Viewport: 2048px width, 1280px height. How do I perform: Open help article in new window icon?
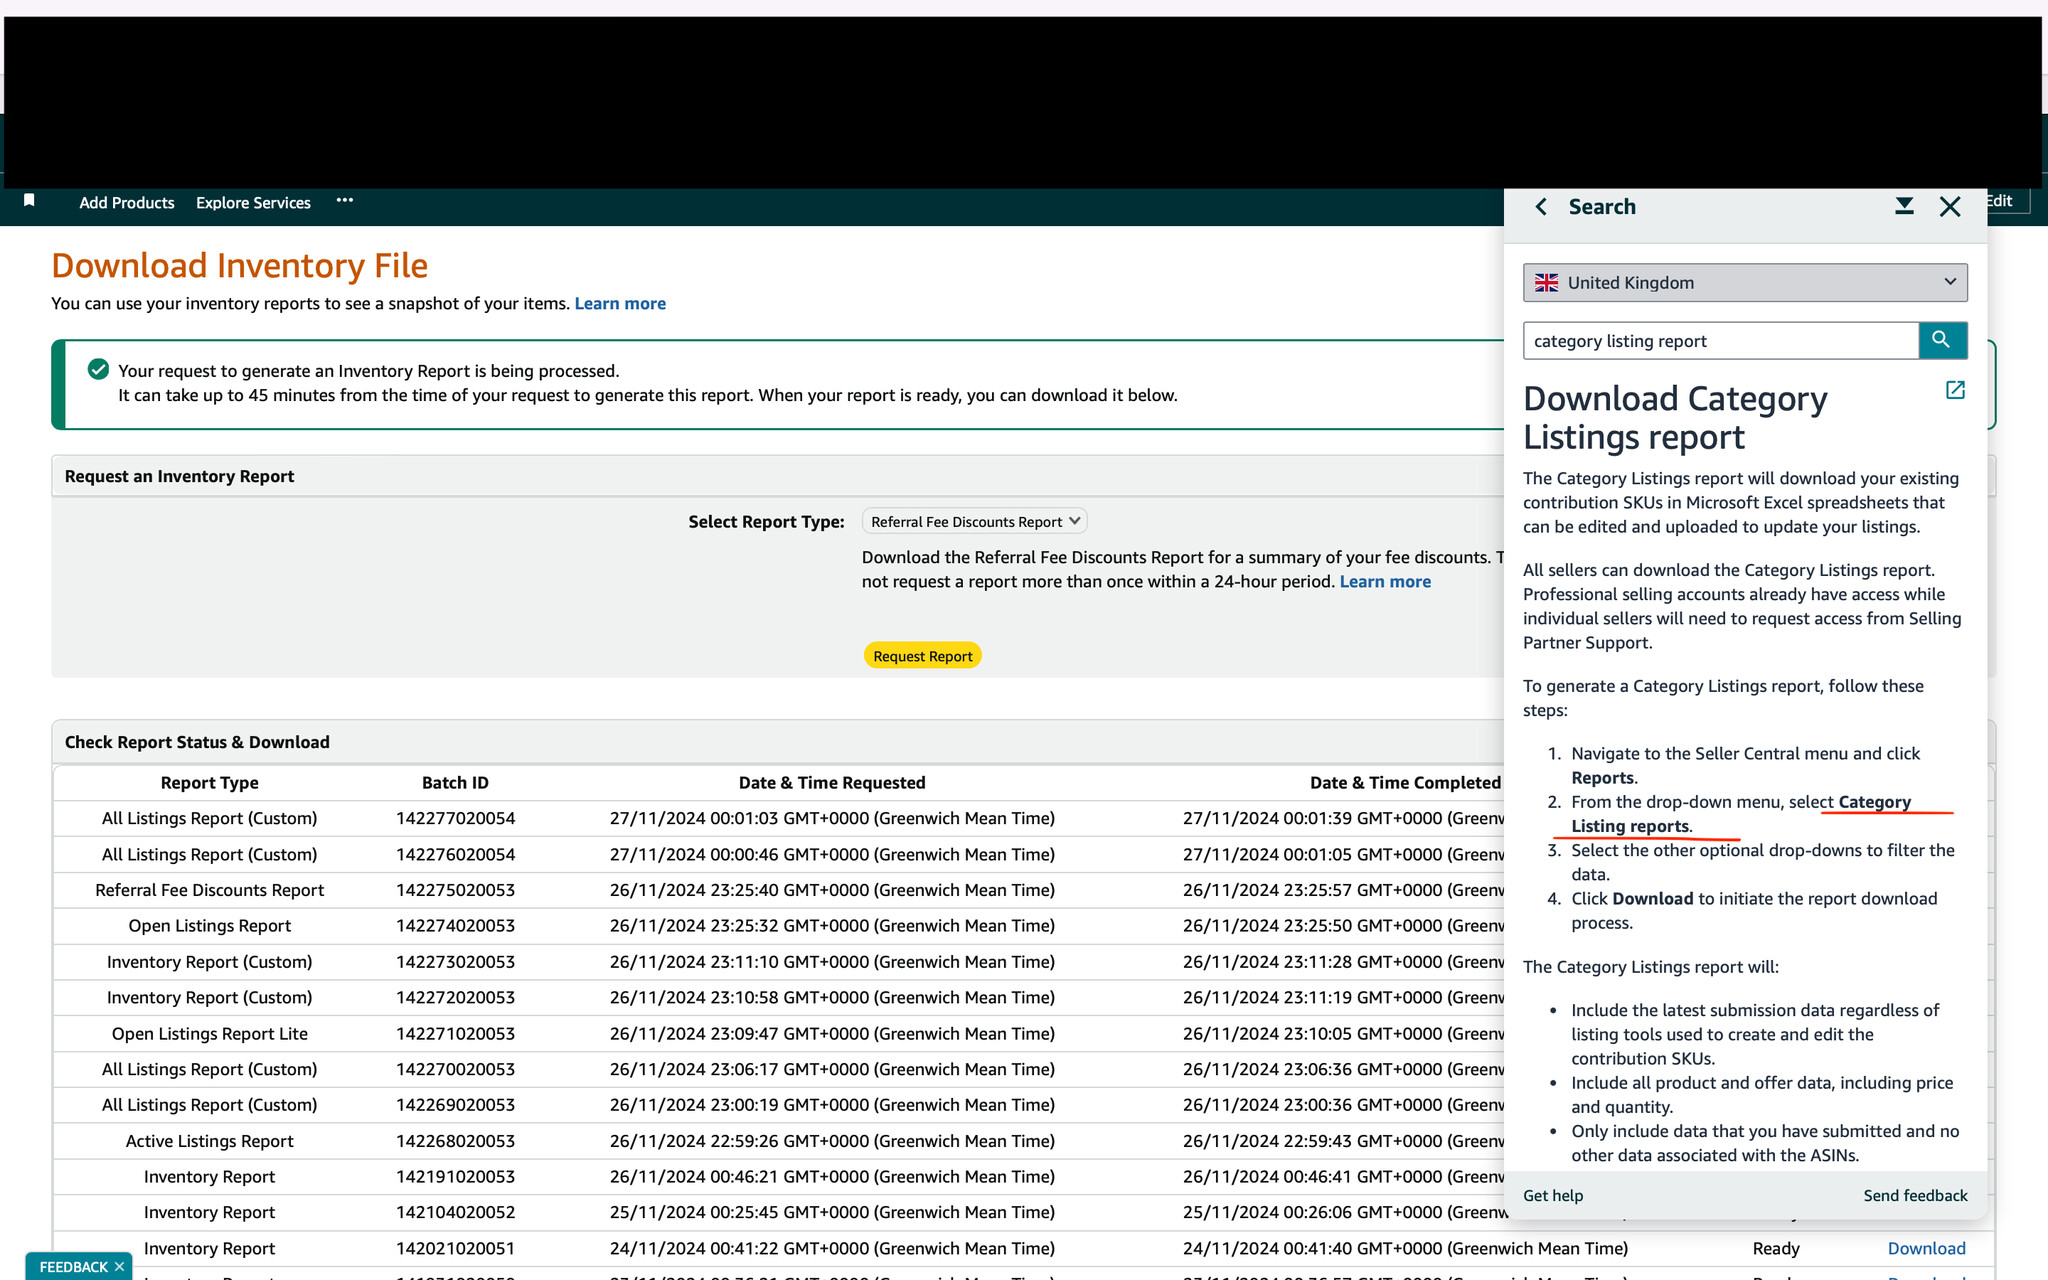pos(1955,390)
